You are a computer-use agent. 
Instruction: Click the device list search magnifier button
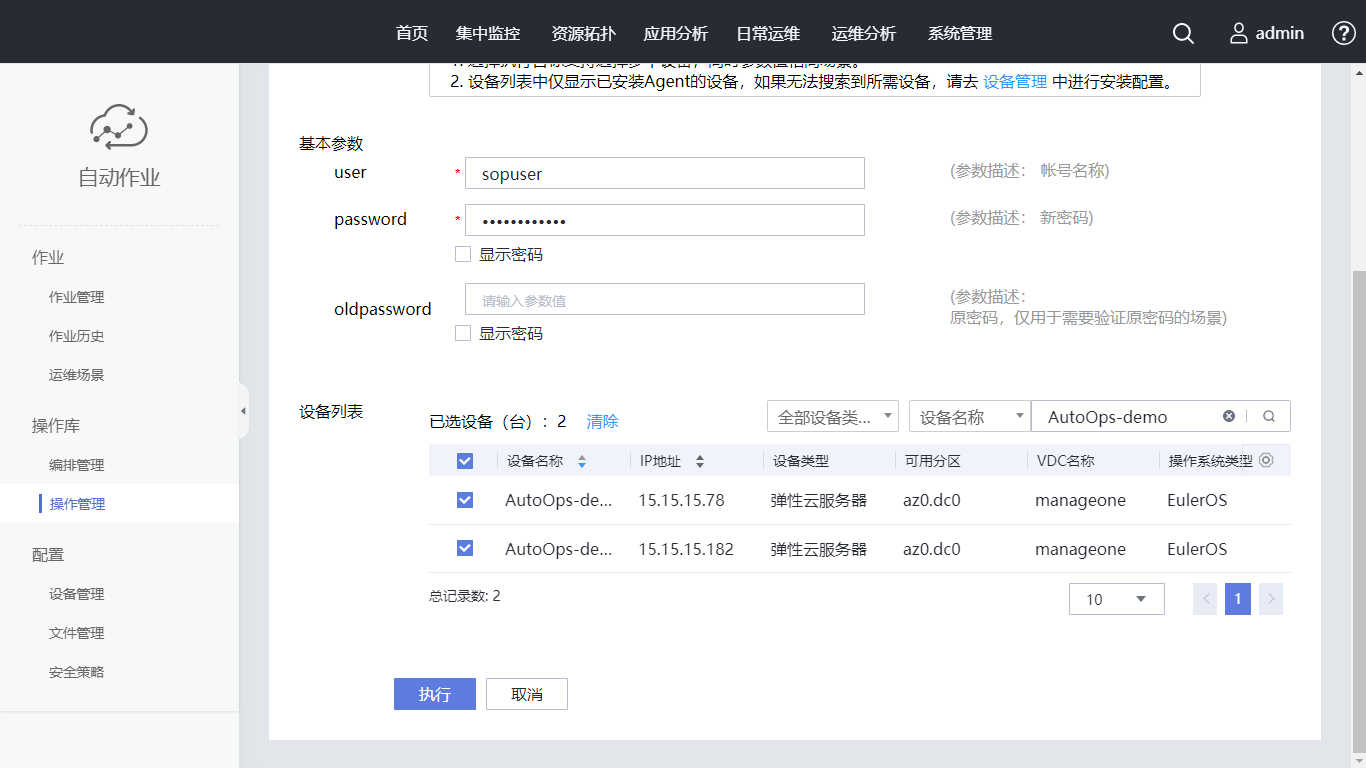click(1269, 416)
